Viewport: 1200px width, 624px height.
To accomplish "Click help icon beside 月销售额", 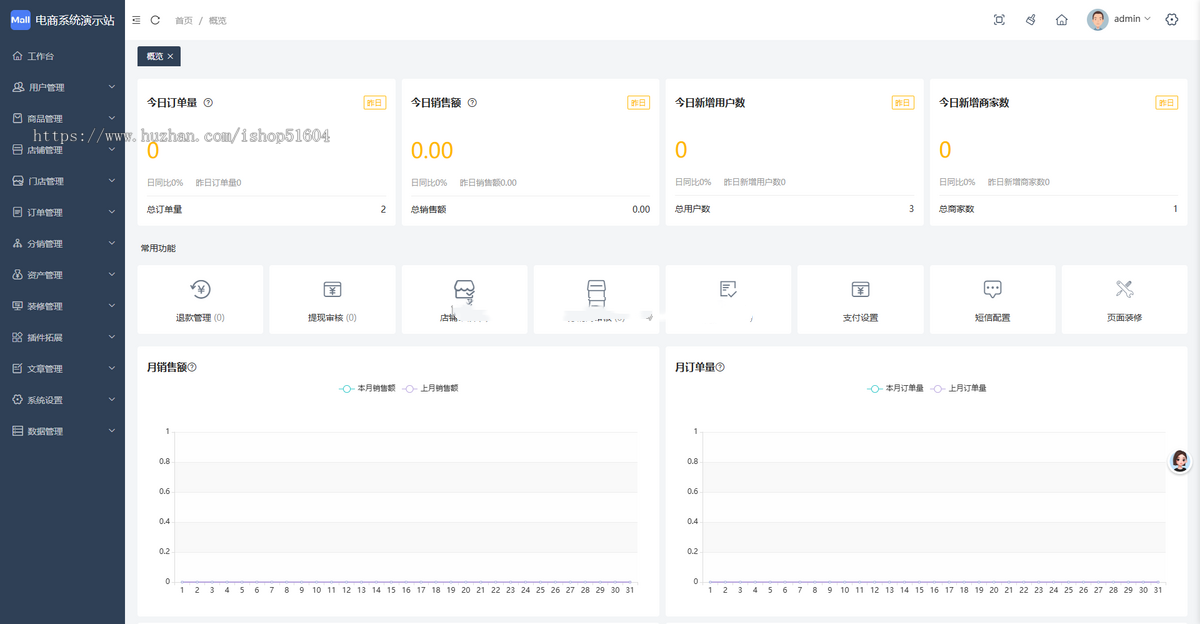I will [x=192, y=367].
